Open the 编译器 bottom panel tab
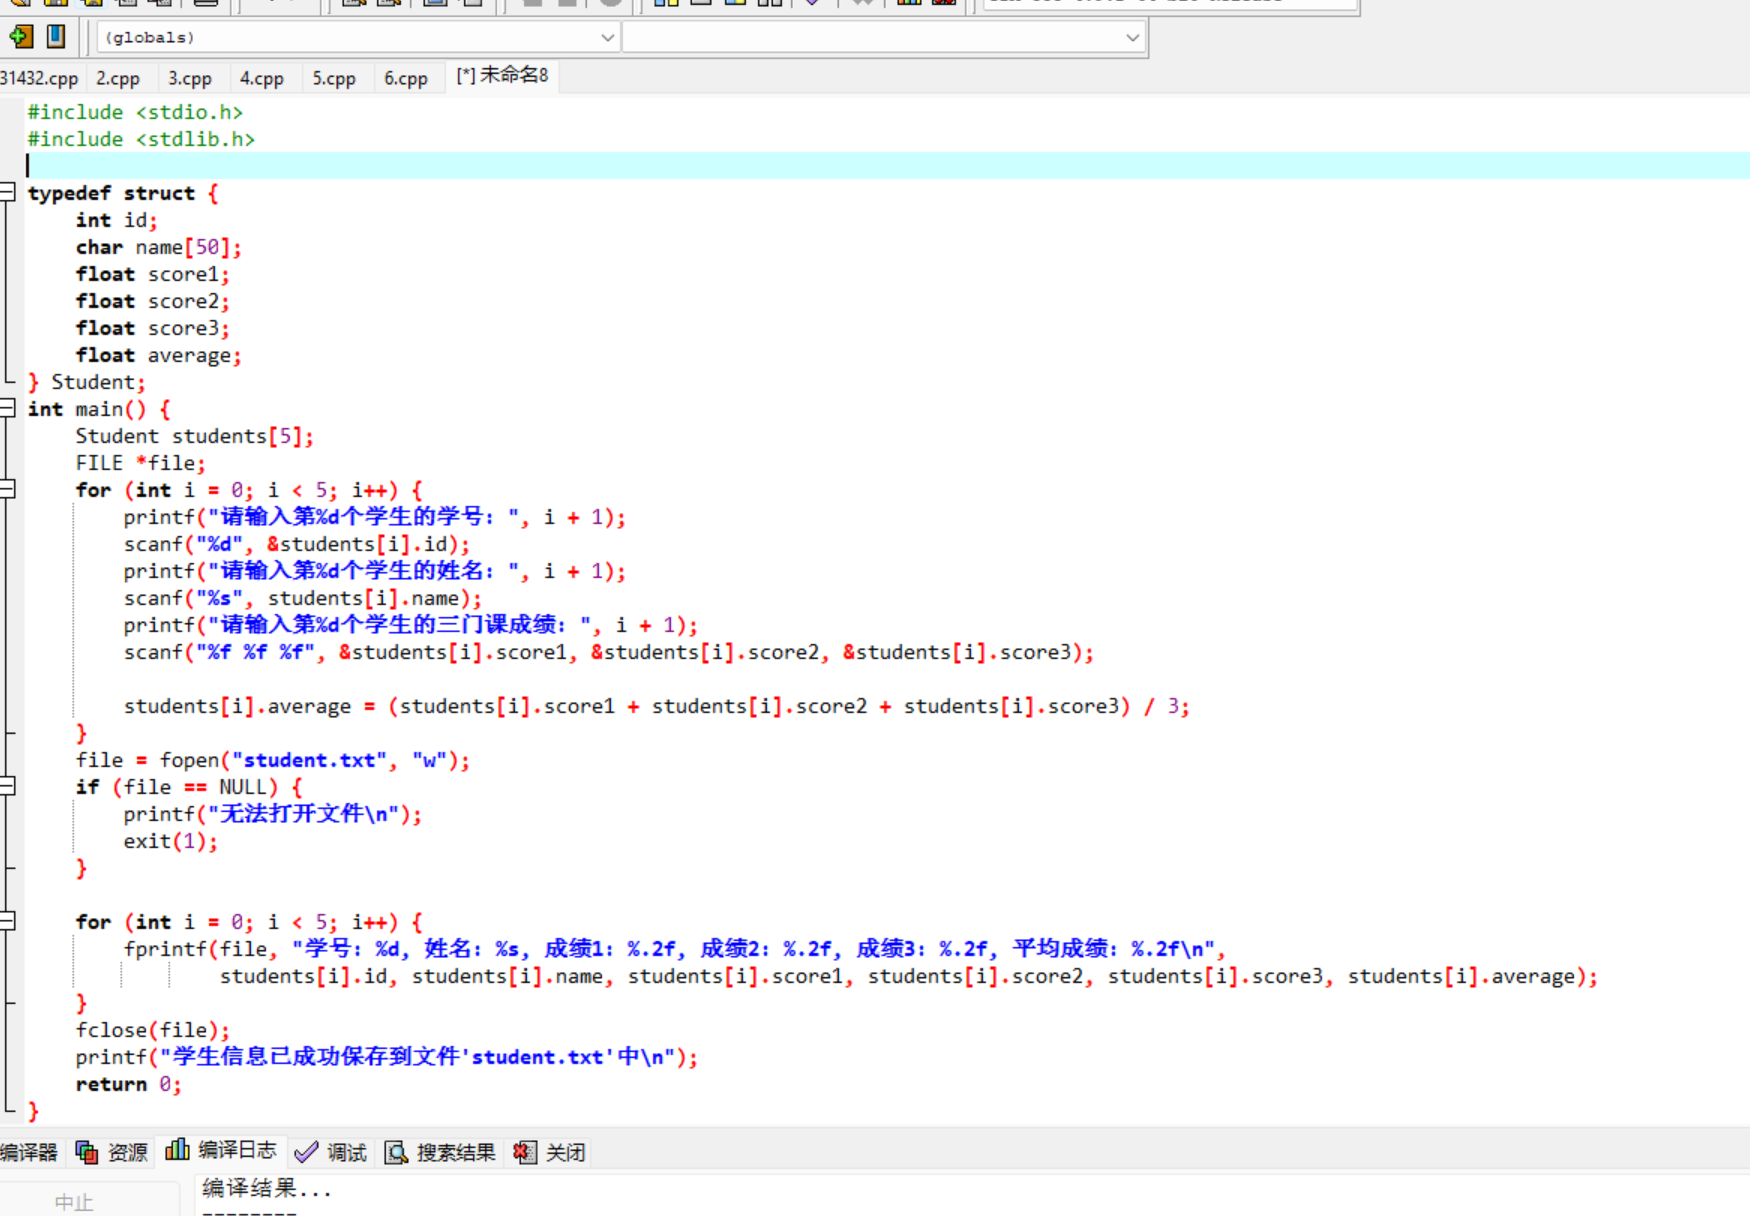 click(29, 1152)
